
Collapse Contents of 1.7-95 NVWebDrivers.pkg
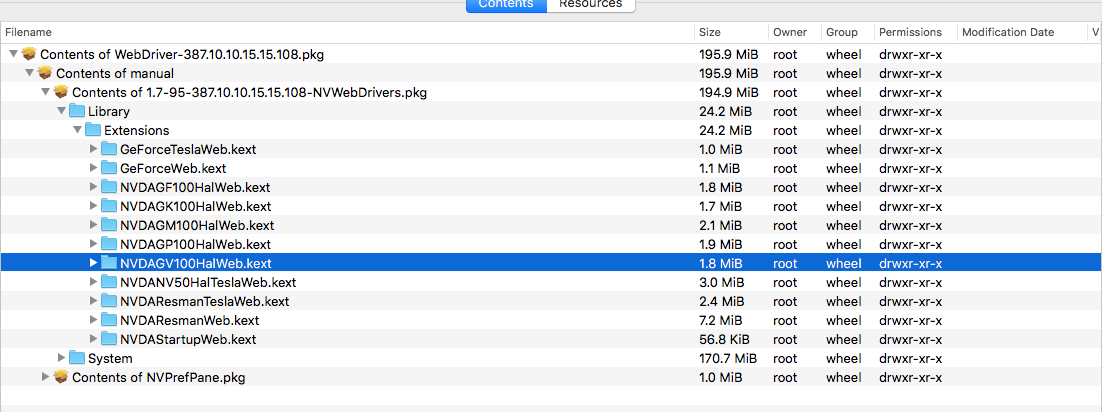point(46,92)
